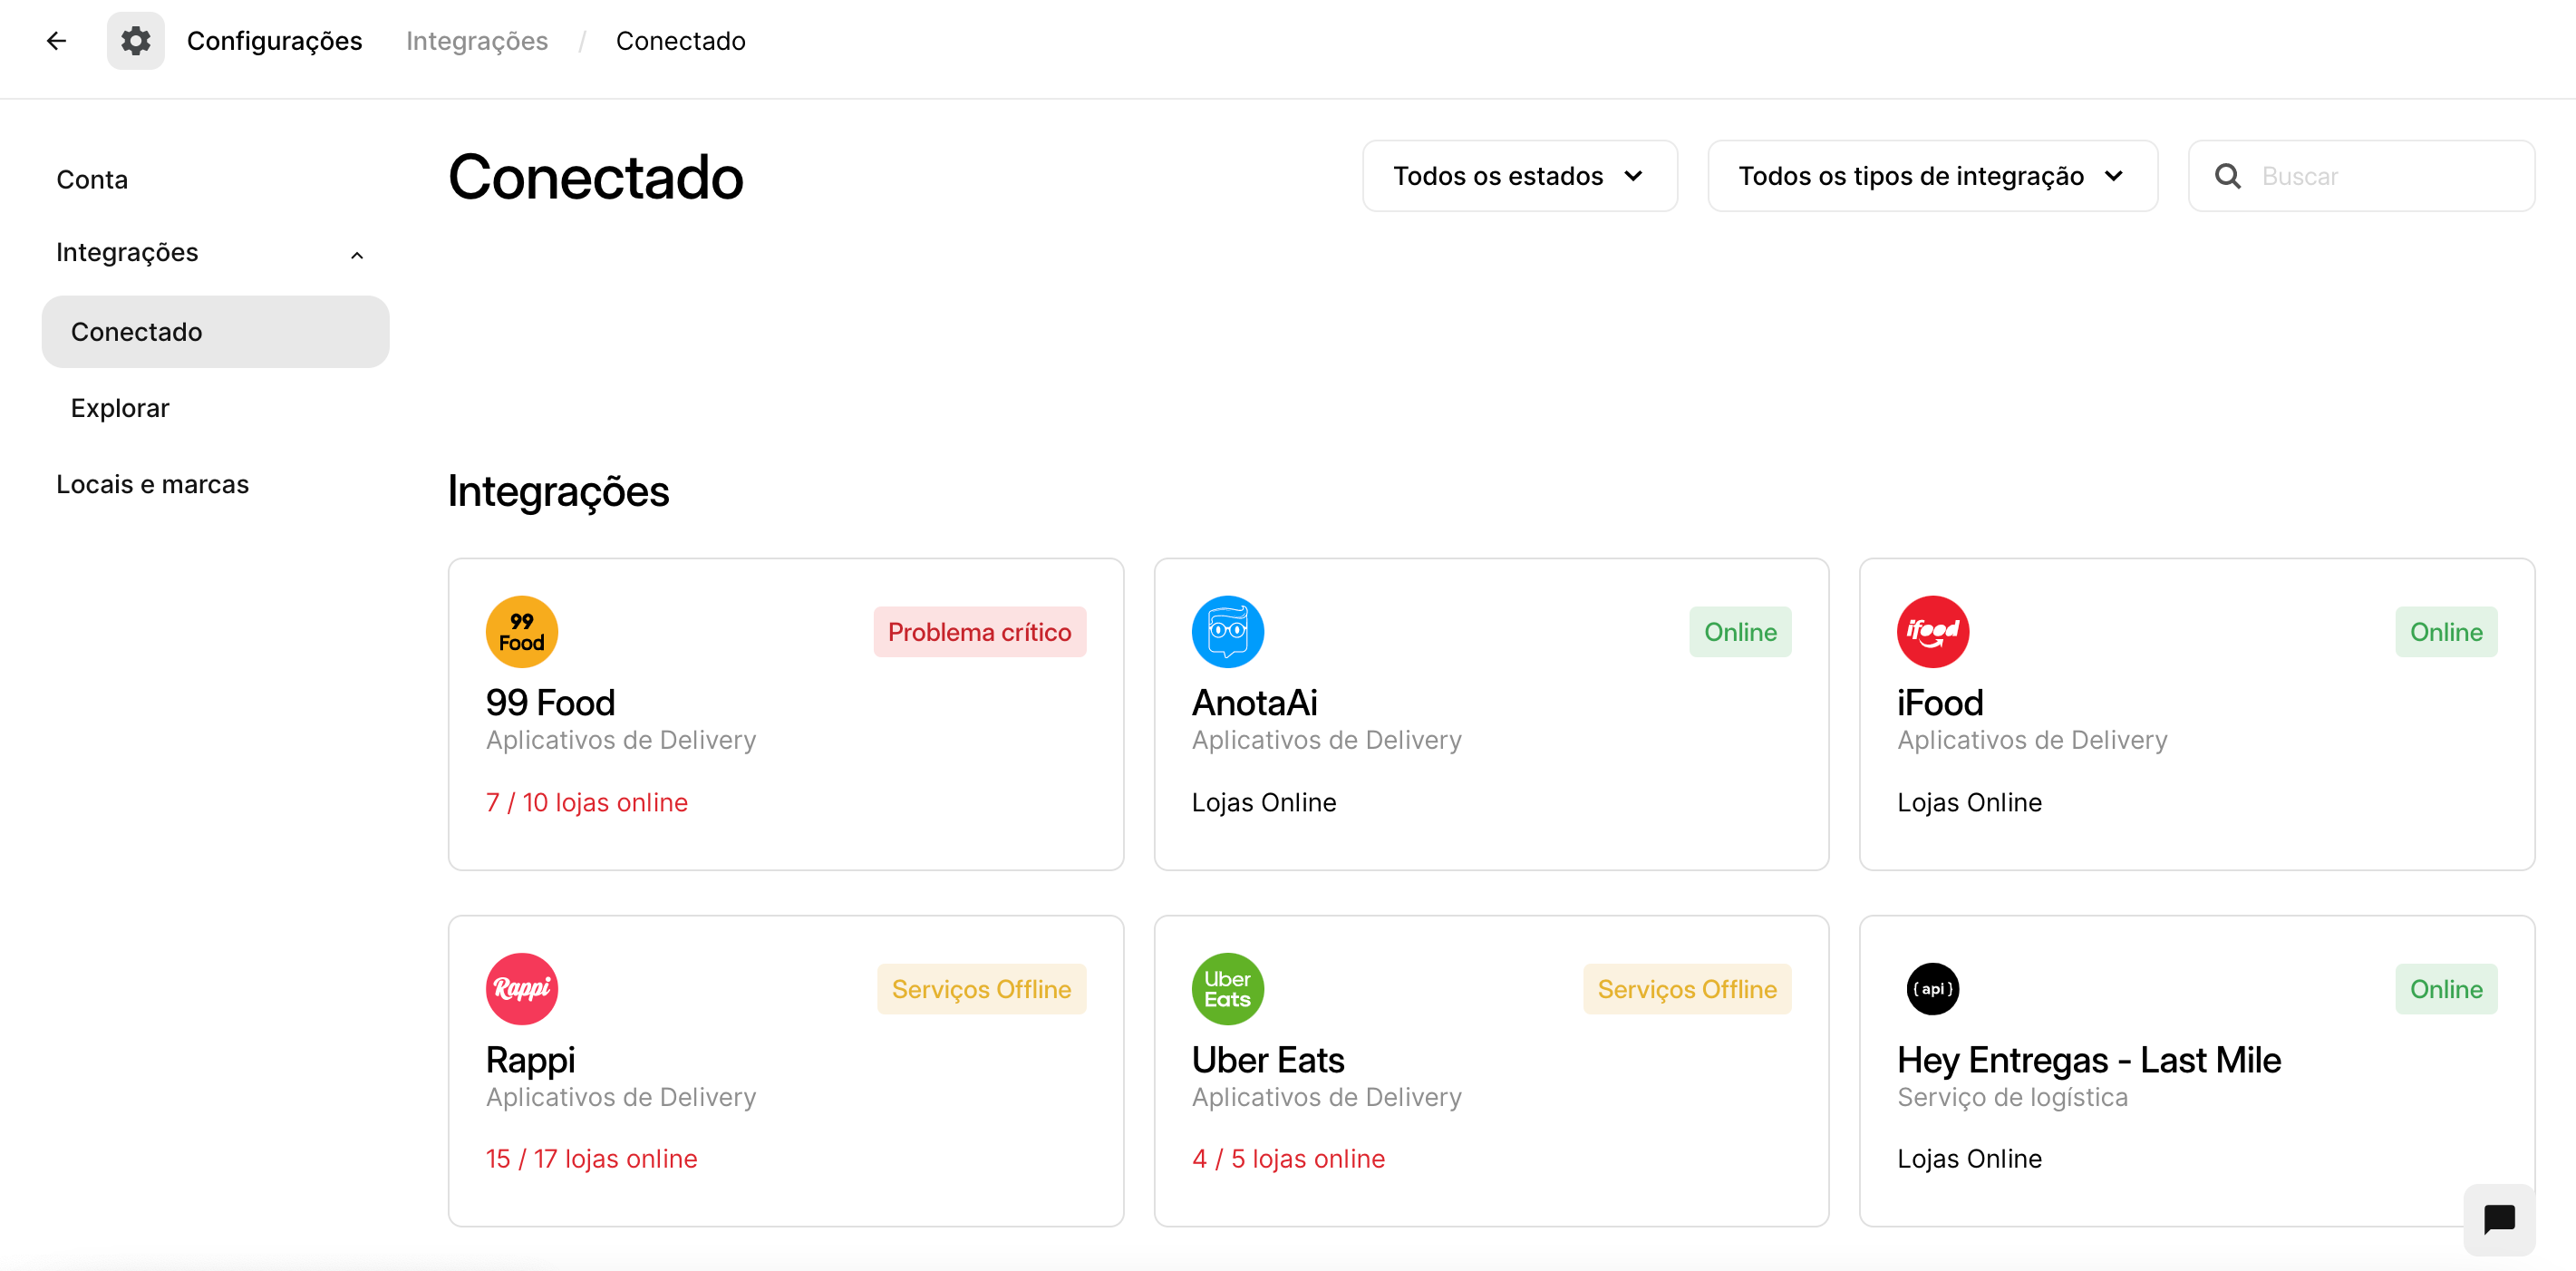This screenshot has width=2576, height=1271.
Task: Click the Rappi logo icon
Action: click(522, 989)
